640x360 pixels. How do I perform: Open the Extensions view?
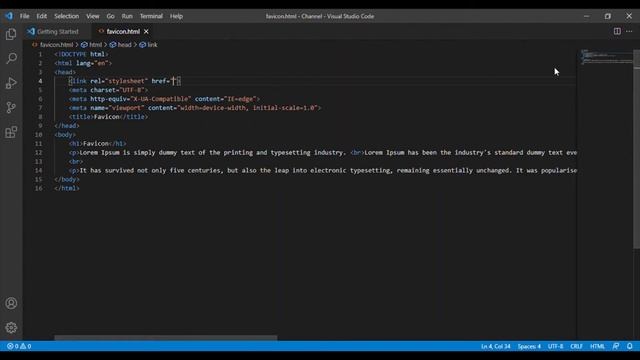11,132
